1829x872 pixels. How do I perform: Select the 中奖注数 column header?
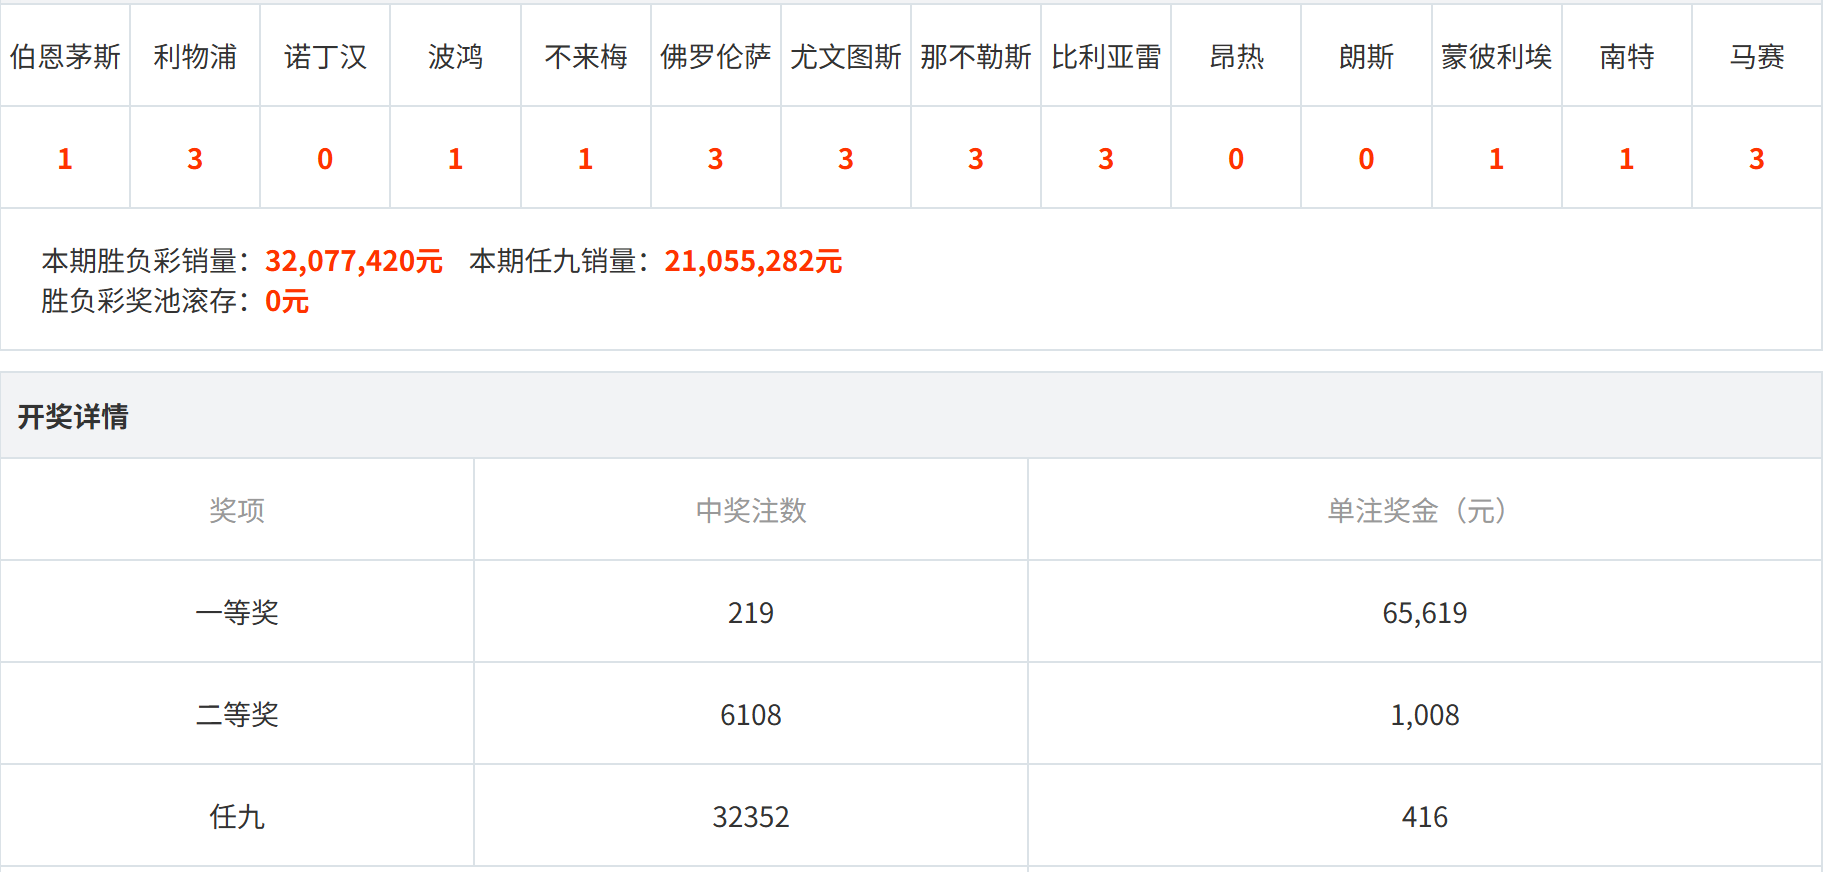click(750, 510)
